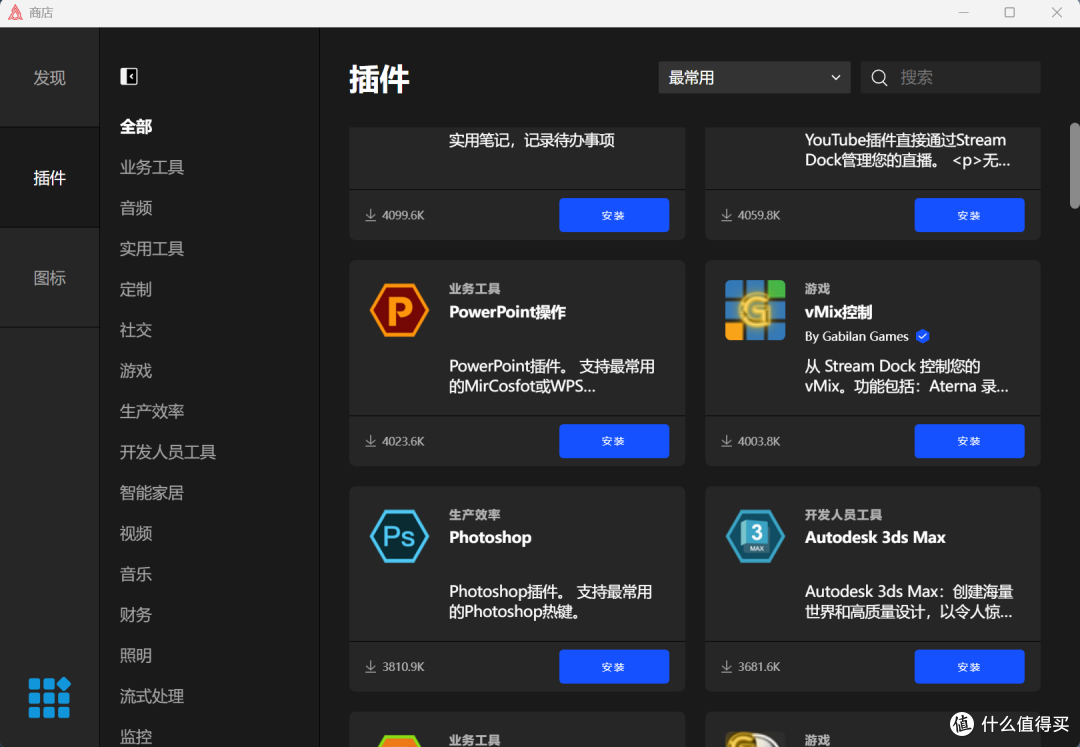Click download icon beside 4003.8K
The width and height of the screenshot is (1080, 747).
pyautogui.click(x=726, y=441)
